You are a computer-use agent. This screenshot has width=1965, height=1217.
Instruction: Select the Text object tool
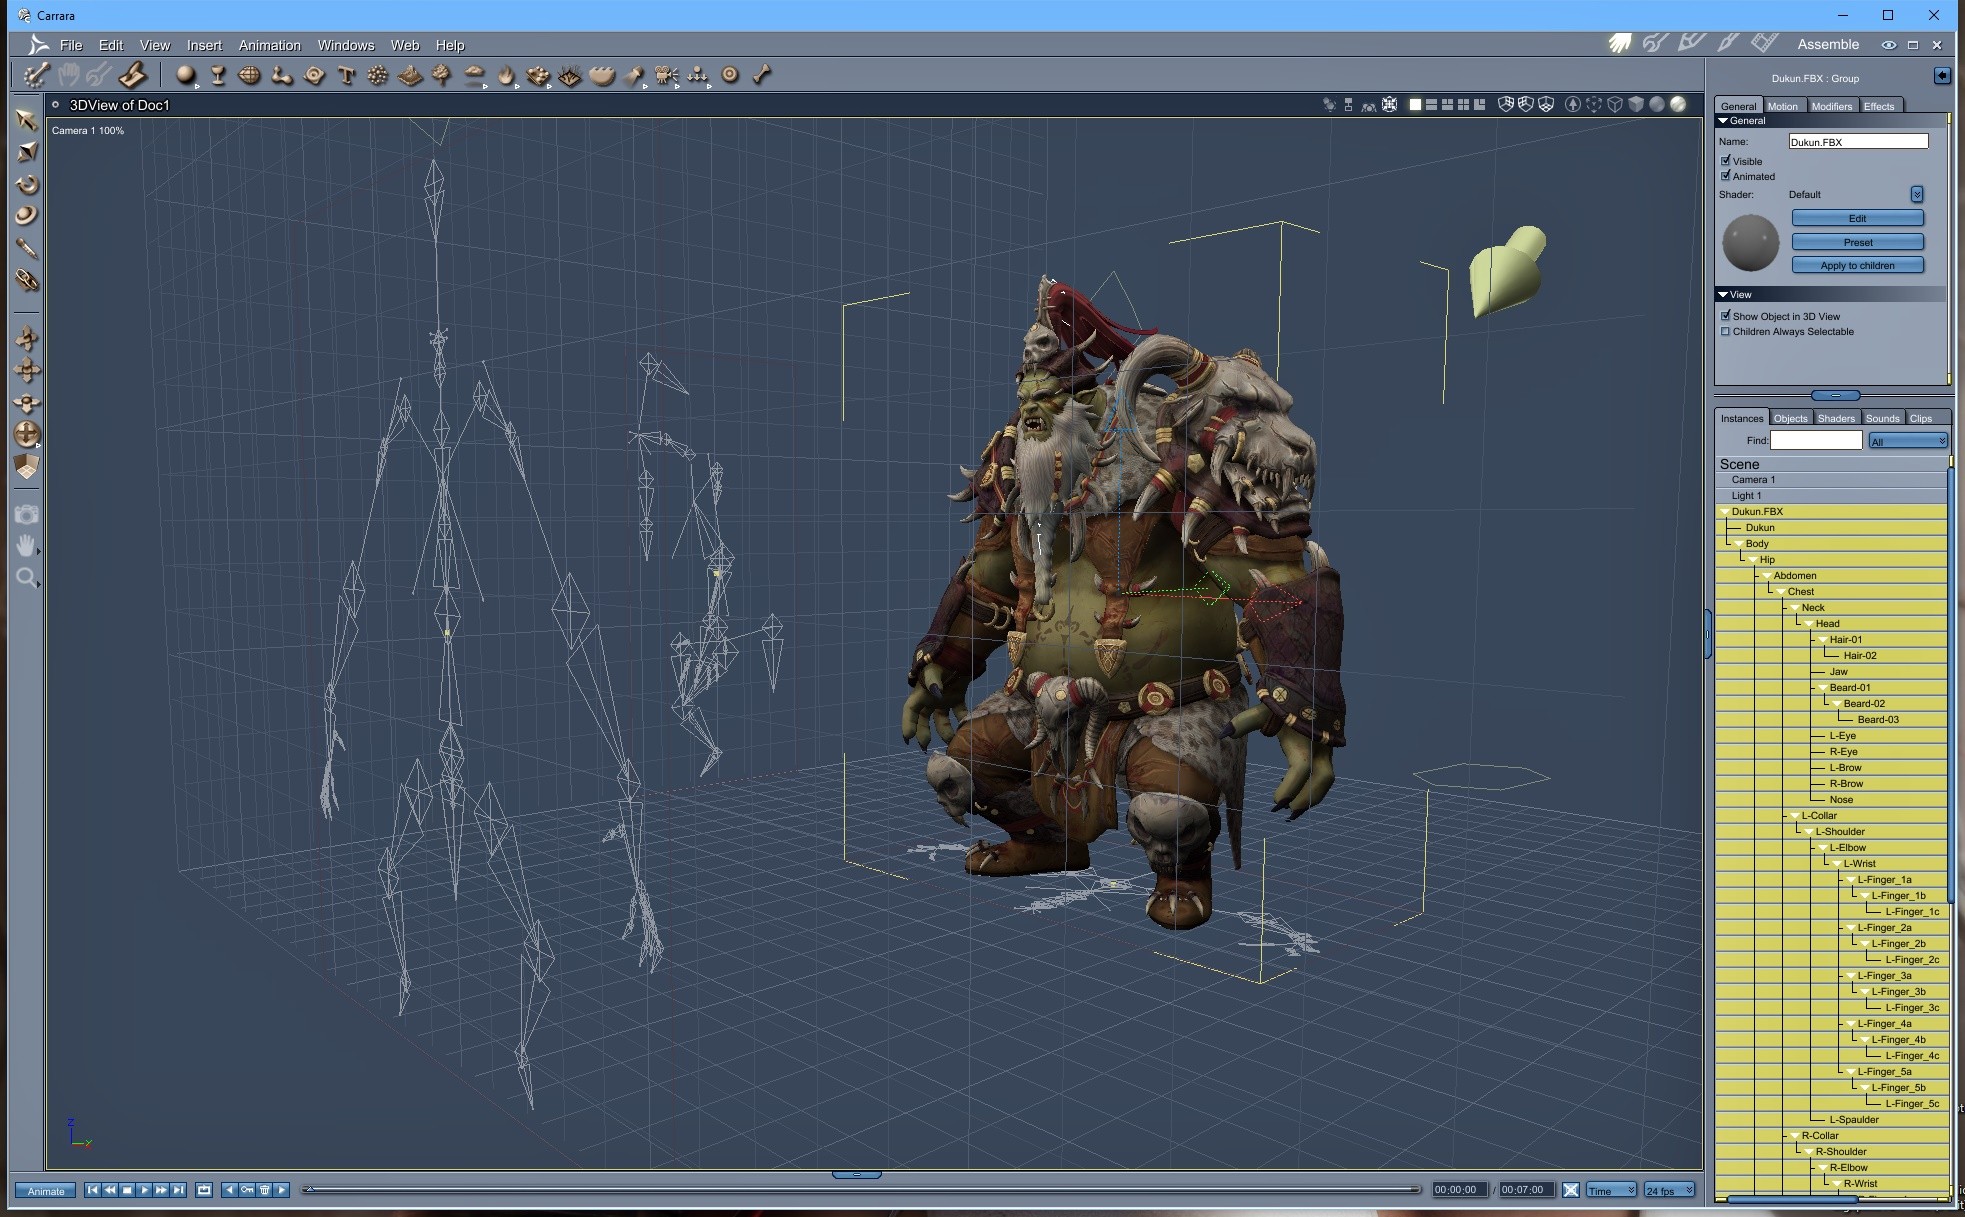346,75
